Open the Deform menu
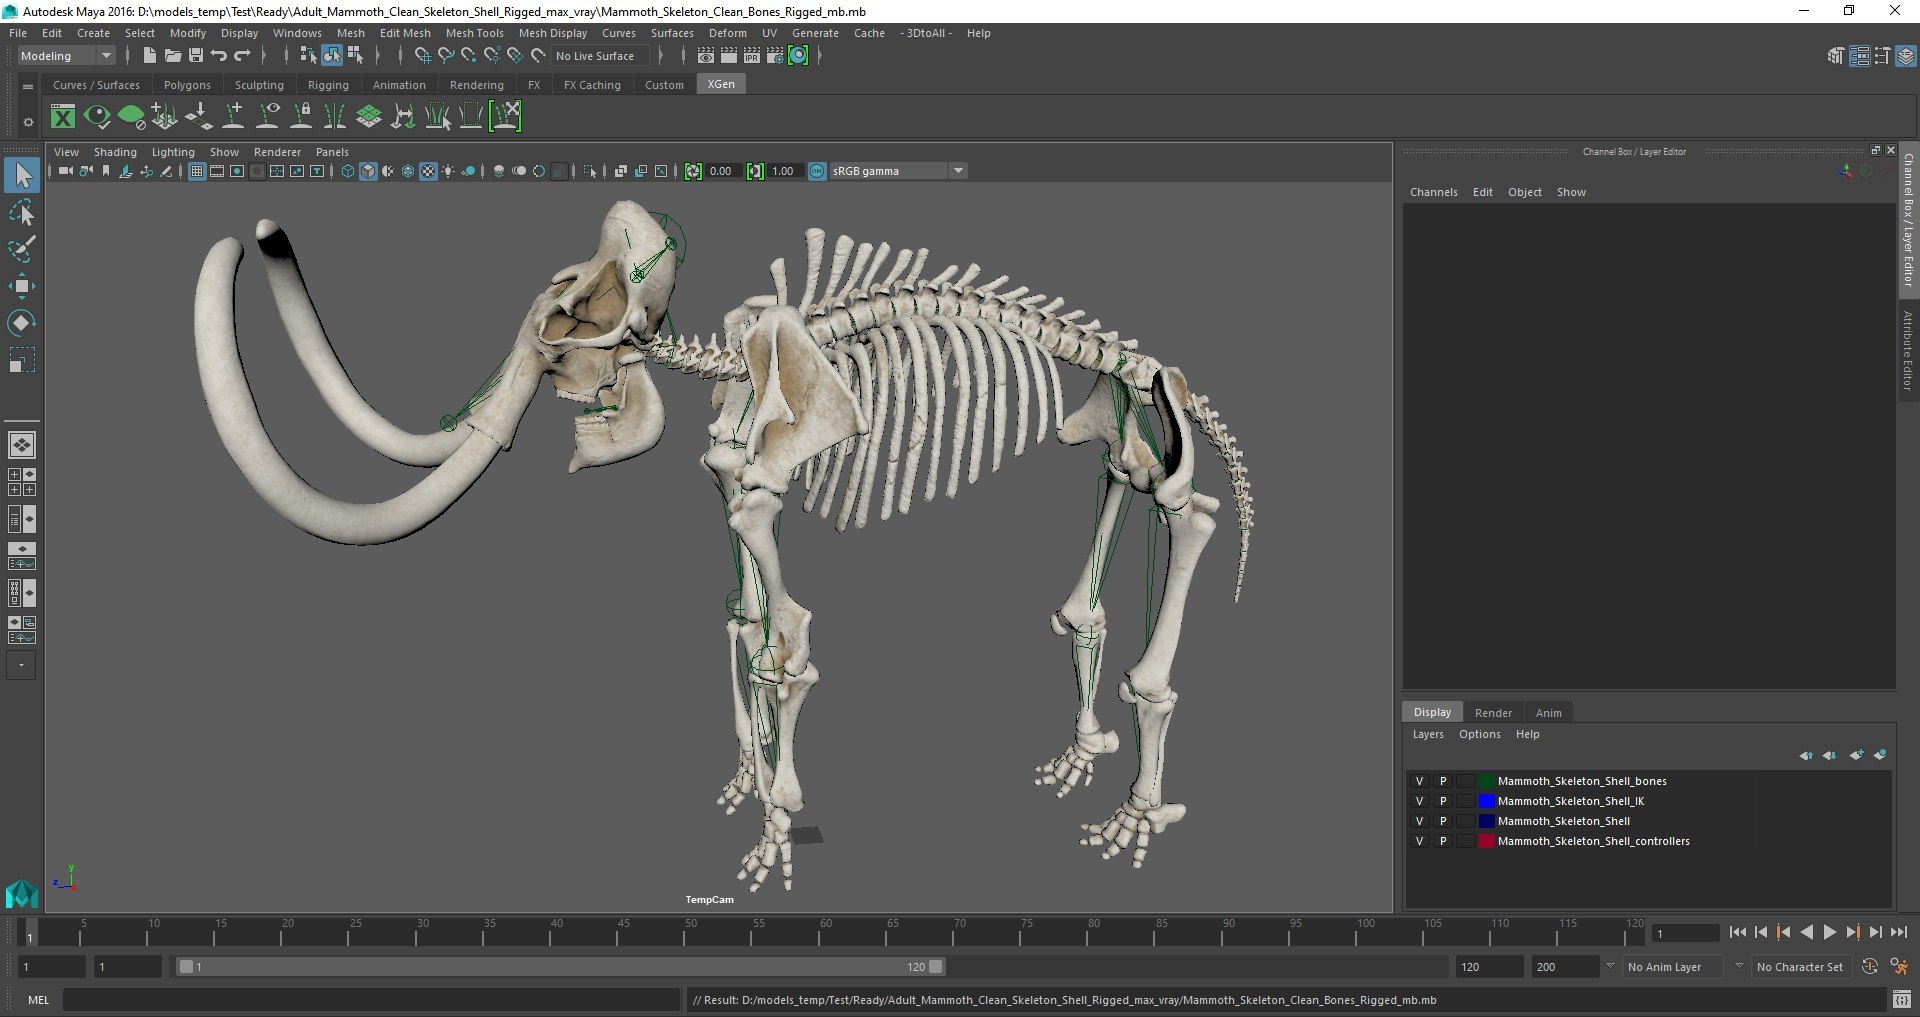 (727, 33)
